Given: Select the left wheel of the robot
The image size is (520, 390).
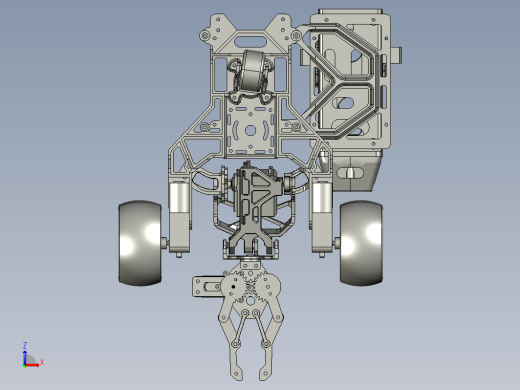Looking at the screenshot, I should point(140,243).
